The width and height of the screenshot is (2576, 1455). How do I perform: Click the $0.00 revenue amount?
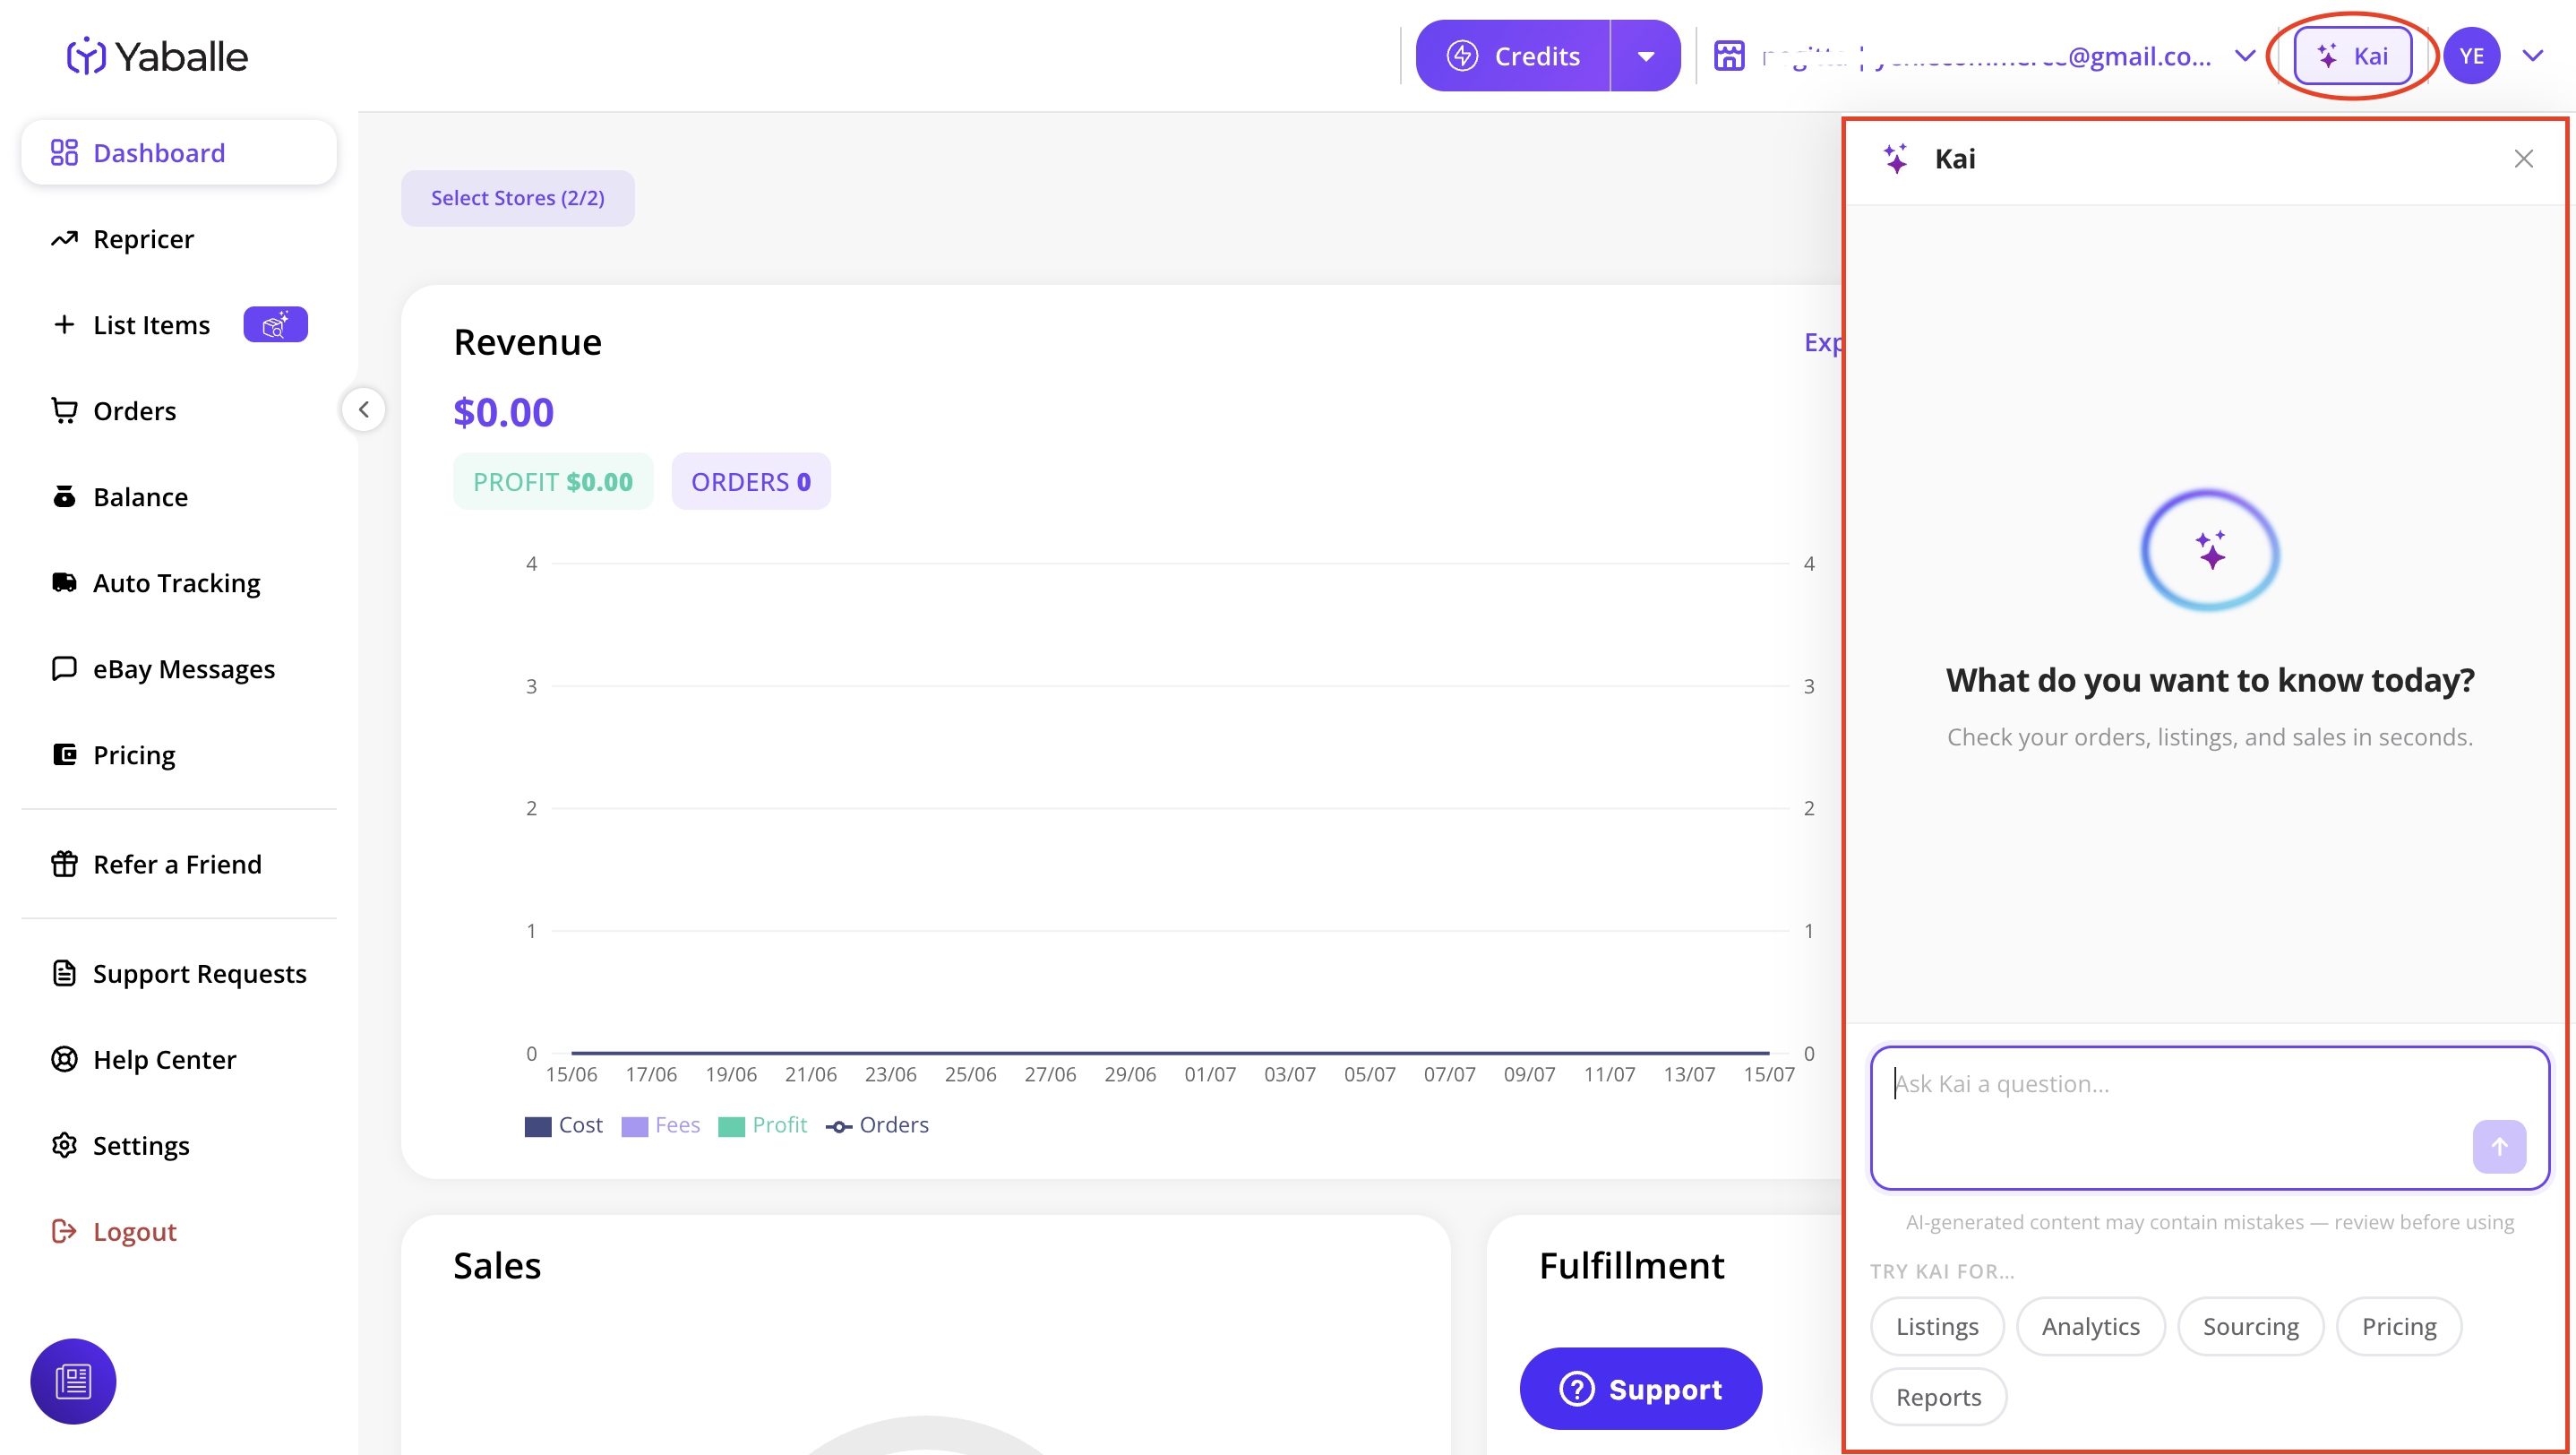pyautogui.click(x=503, y=412)
